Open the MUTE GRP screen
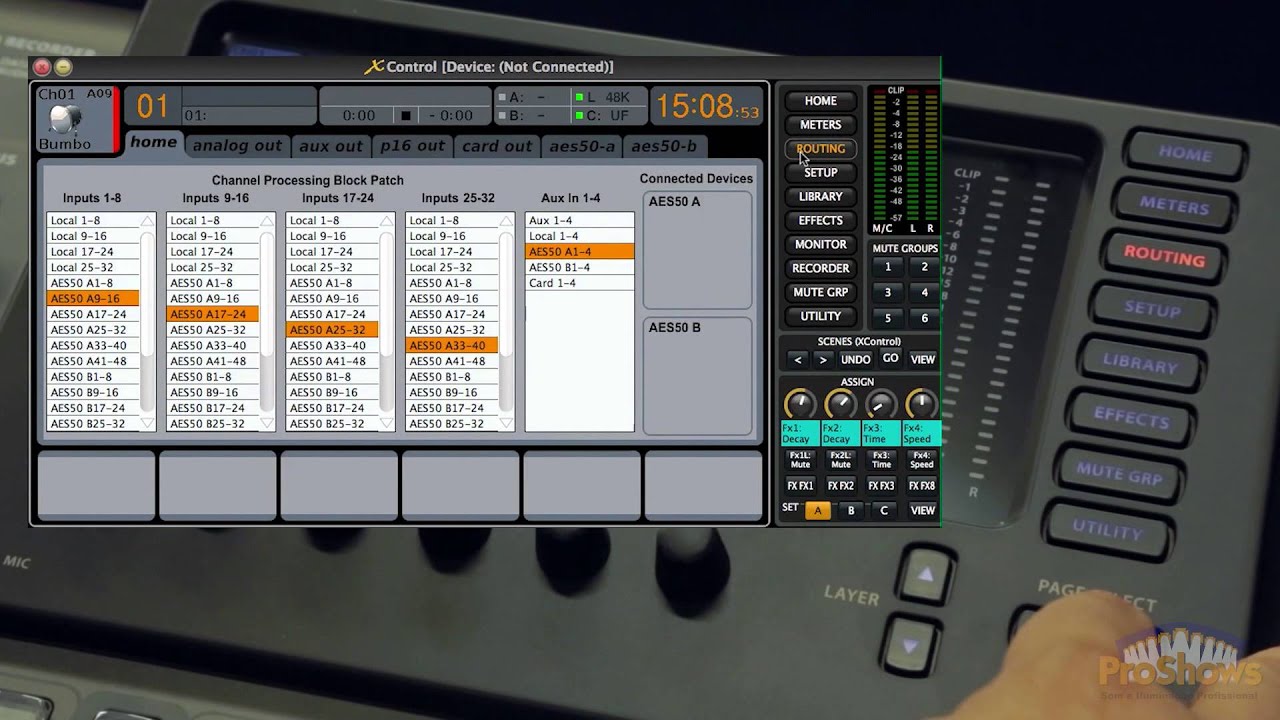The image size is (1280, 720). coord(821,293)
